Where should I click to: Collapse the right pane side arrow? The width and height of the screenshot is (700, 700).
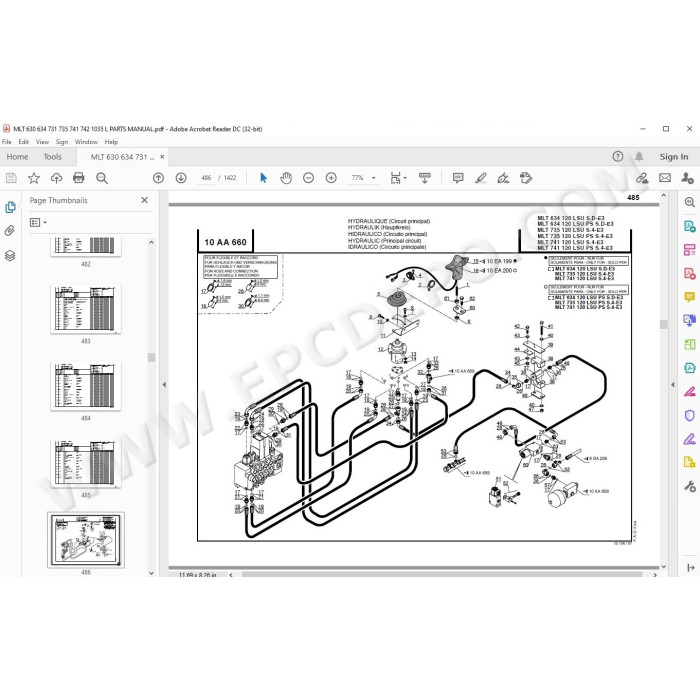click(673, 384)
